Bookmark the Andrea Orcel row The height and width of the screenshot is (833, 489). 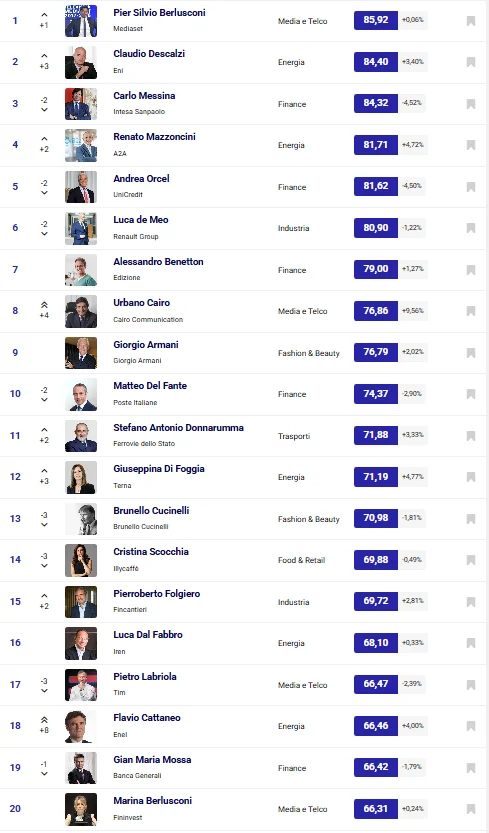(x=471, y=186)
